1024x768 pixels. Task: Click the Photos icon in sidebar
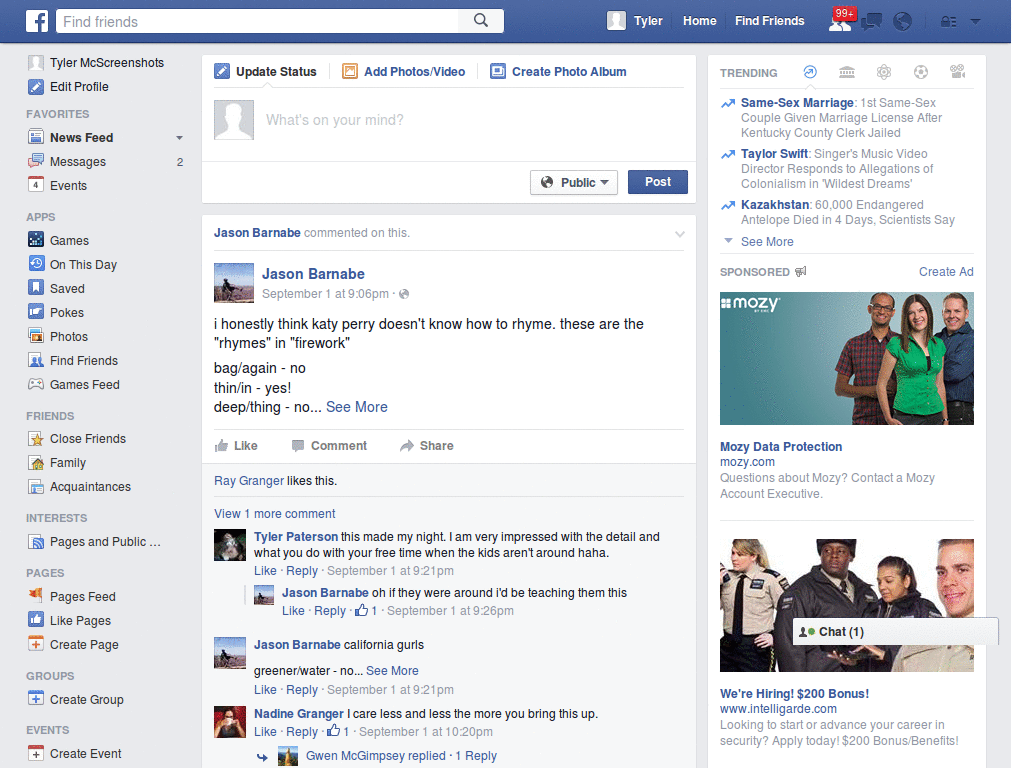[x=36, y=336]
